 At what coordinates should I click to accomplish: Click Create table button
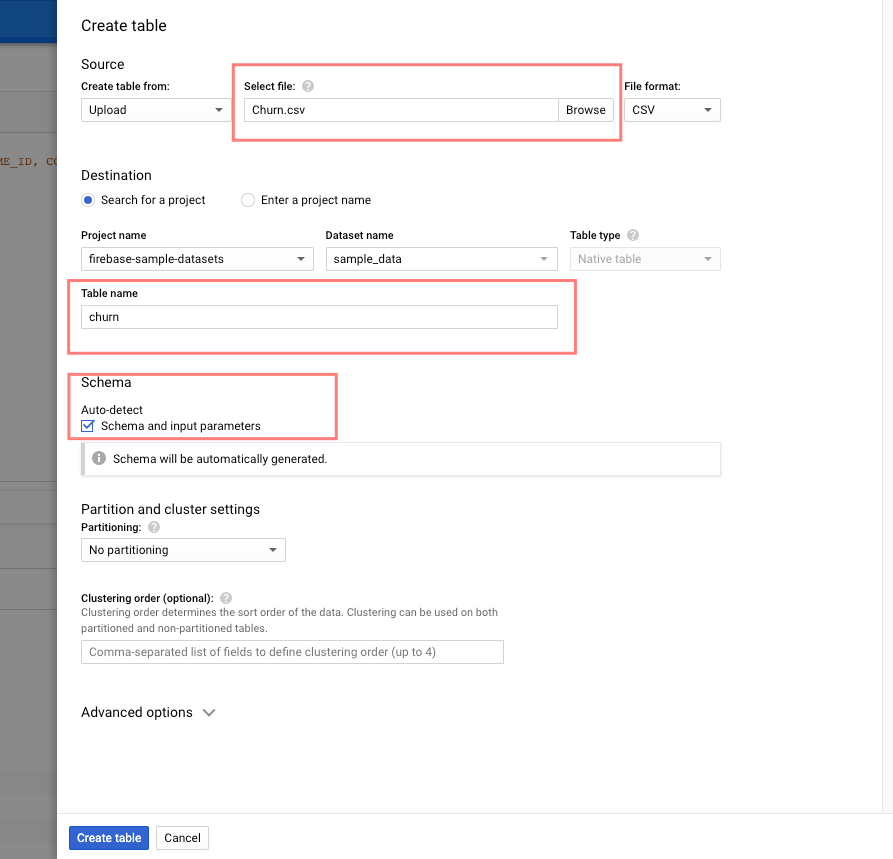tap(109, 838)
